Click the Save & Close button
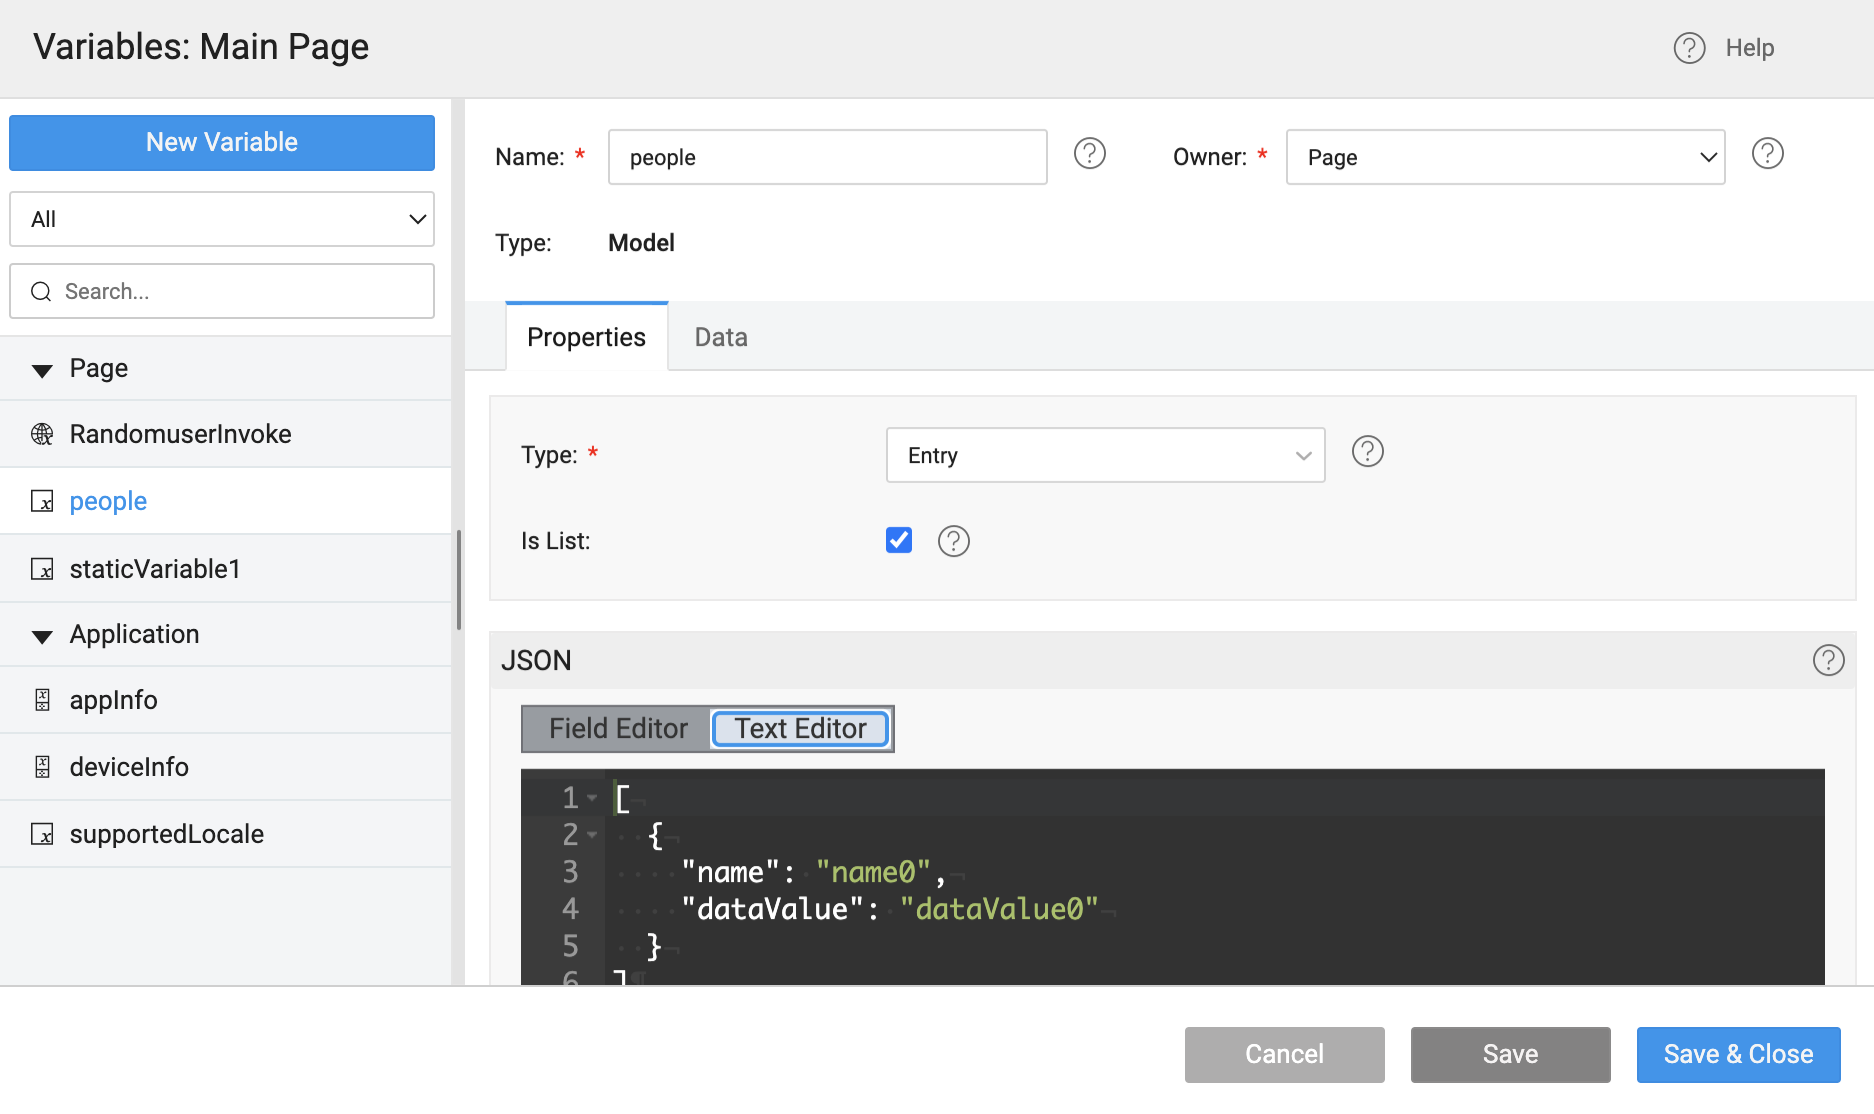This screenshot has height=1114, width=1874. (x=1737, y=1054)
